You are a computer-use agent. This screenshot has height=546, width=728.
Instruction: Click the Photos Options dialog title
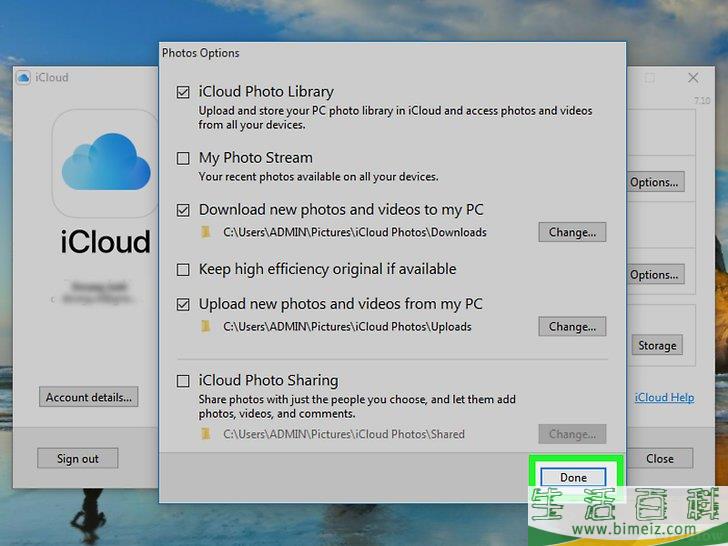[x=201, y=53]
